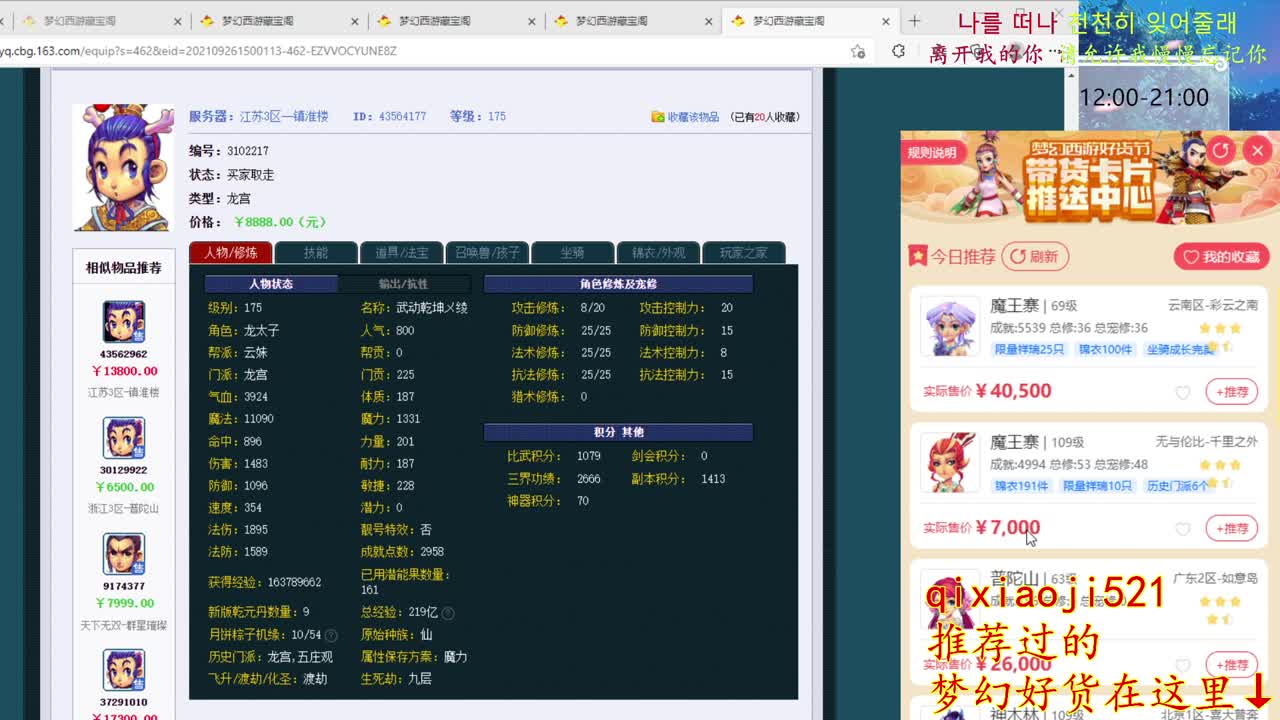Open the 玩家之家 tab

tap(743, 253)
